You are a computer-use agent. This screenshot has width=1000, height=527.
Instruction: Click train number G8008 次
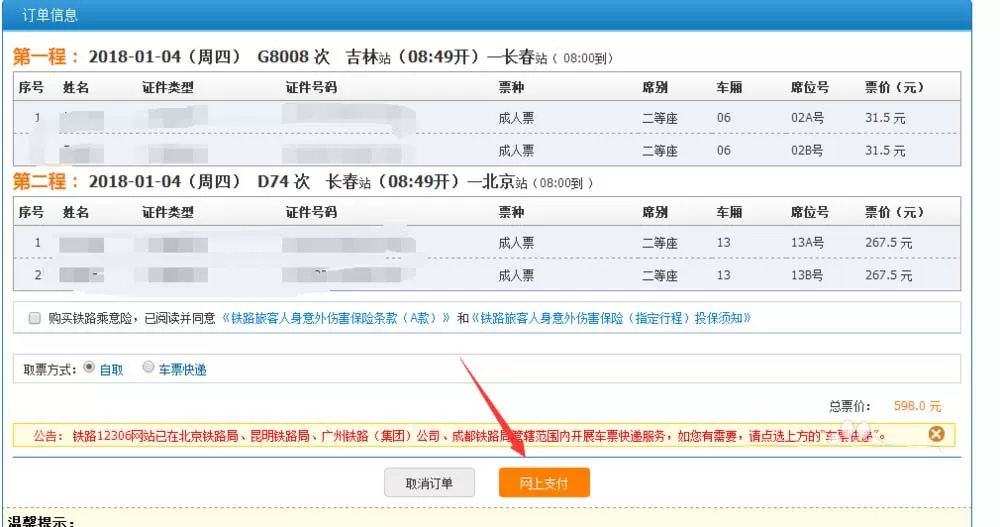coord(293,57)
